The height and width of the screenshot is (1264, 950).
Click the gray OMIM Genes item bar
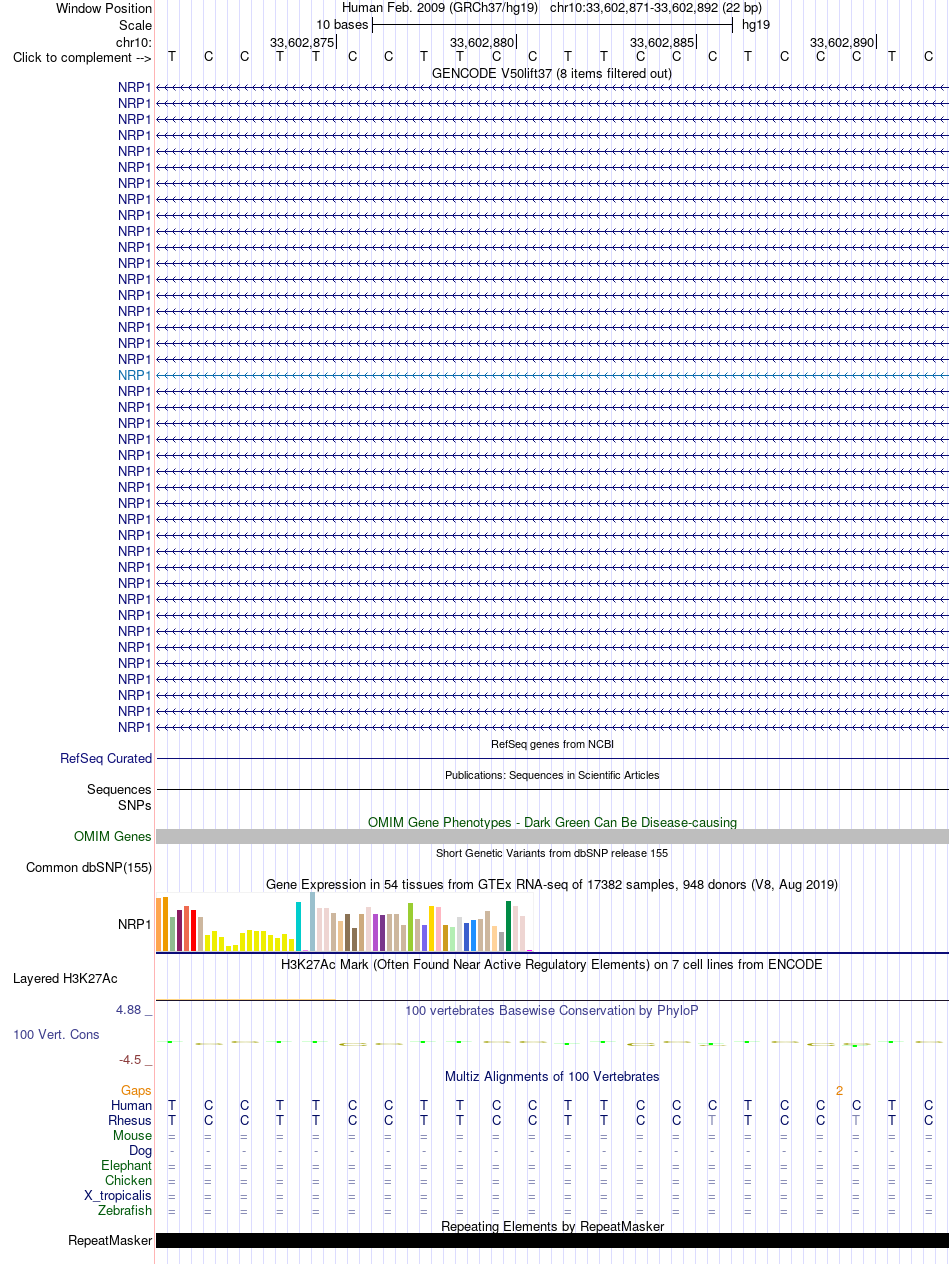click(552, 837)
